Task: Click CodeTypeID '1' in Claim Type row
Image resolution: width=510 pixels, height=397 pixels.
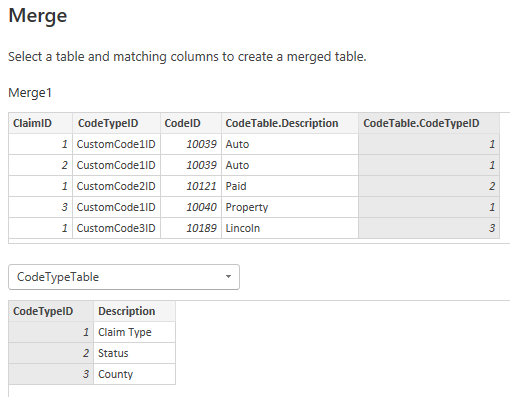Action: click(x=51, y=332)
